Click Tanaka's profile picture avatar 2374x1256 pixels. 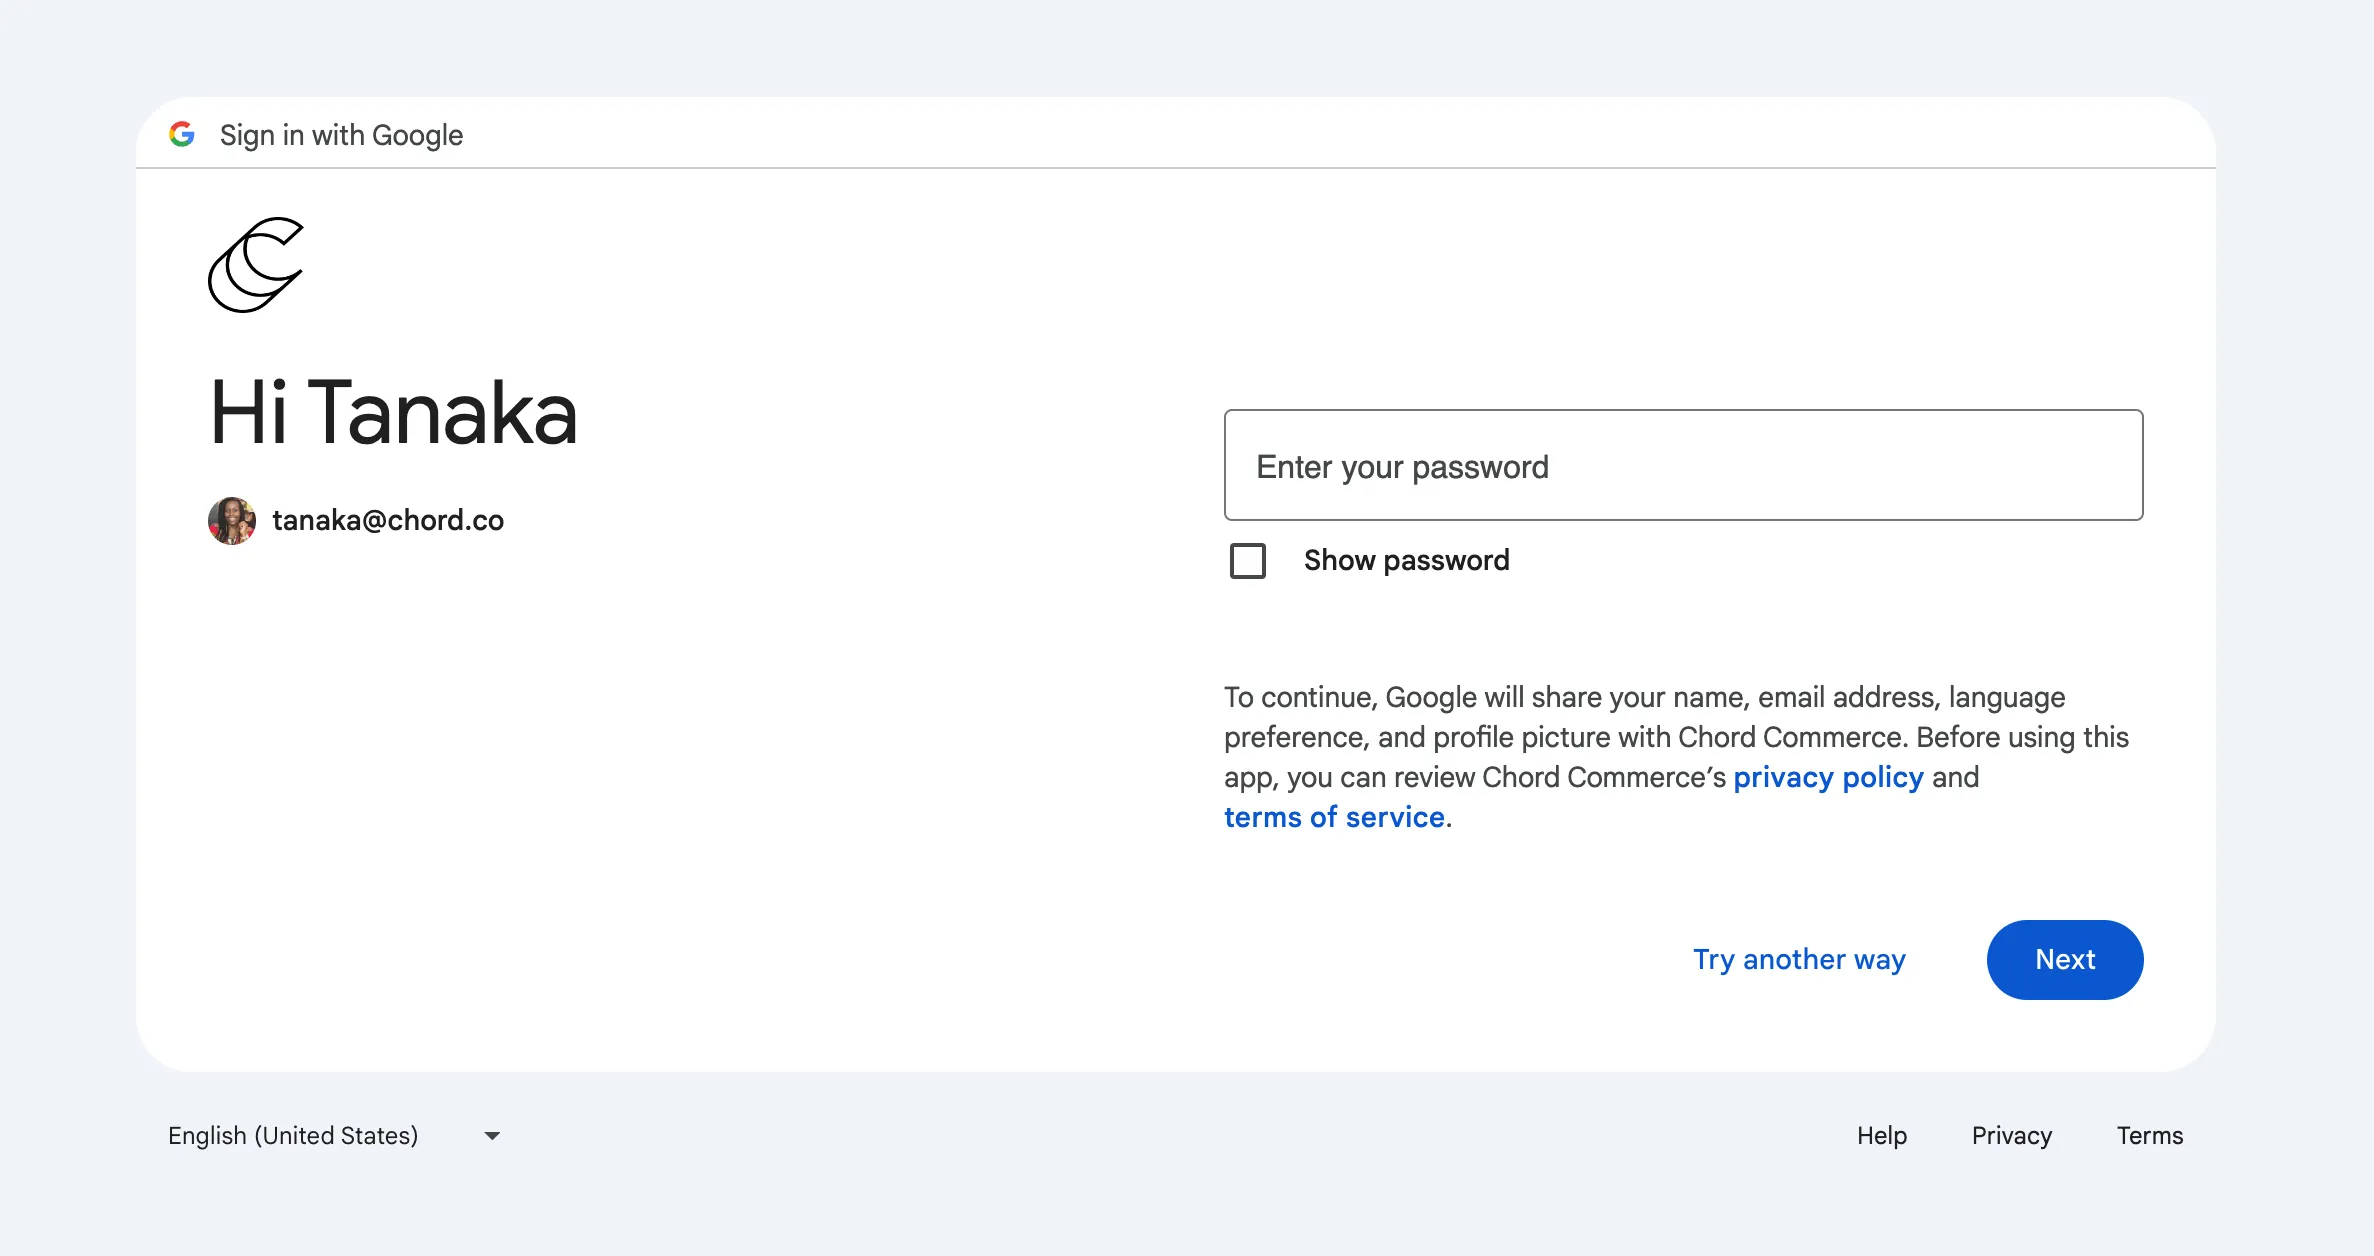232,521
